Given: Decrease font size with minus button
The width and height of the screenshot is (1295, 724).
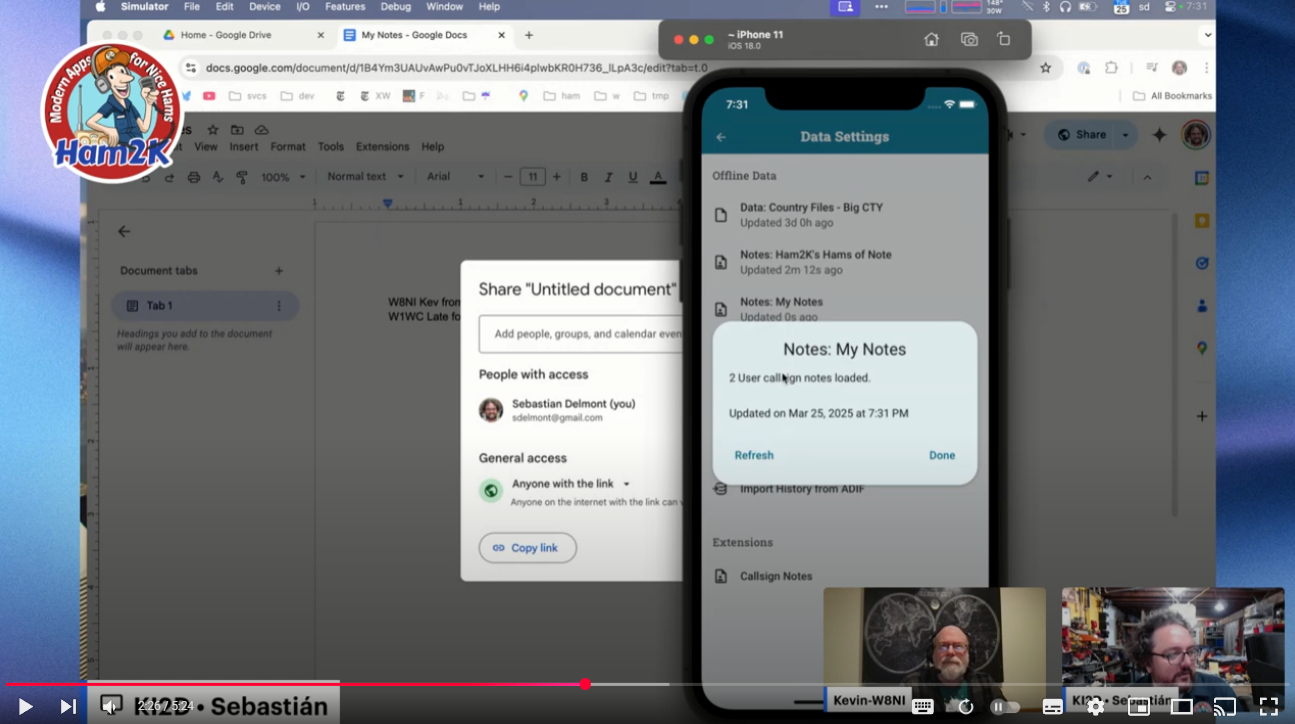Looking at the screenshot, I should point(508,177).
